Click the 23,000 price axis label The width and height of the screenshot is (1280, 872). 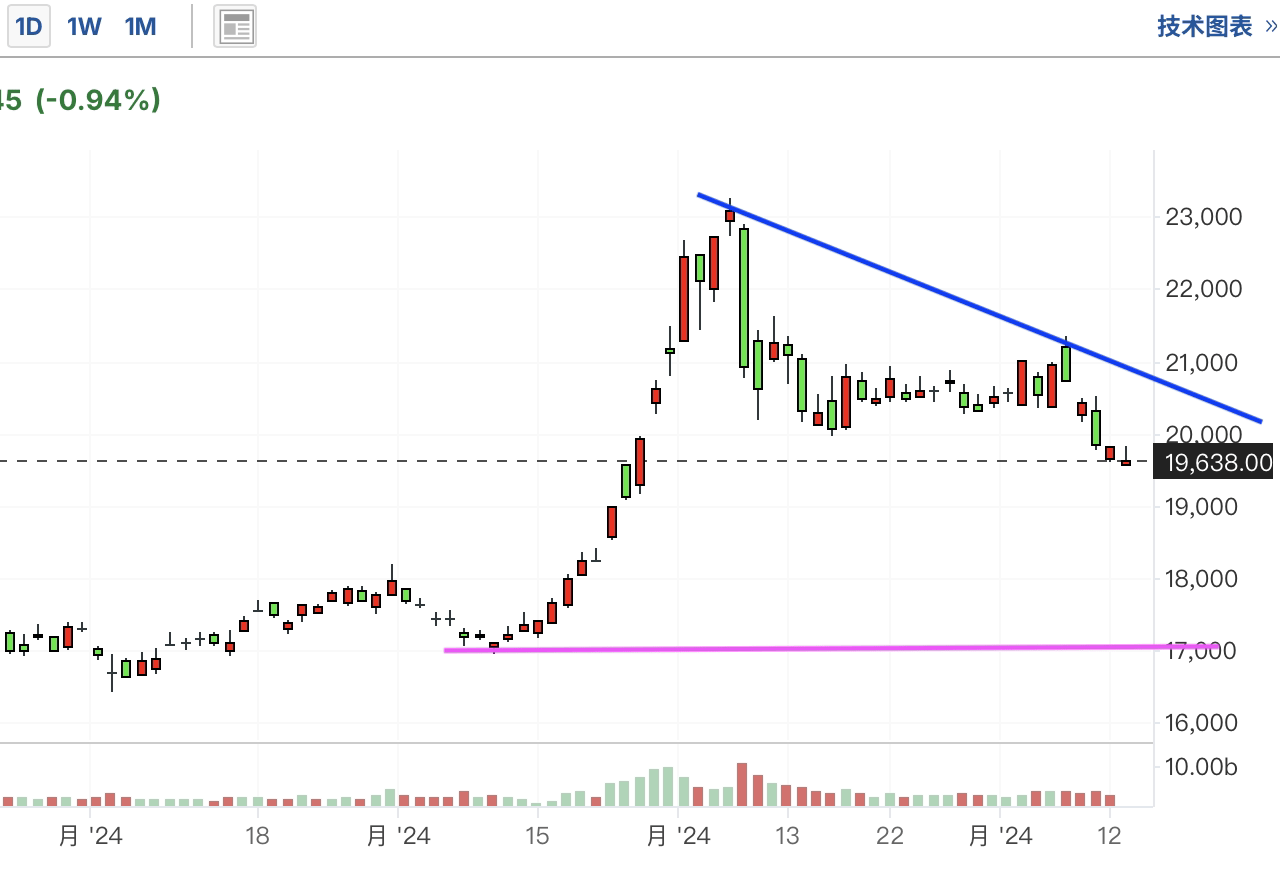[1204, 217]
